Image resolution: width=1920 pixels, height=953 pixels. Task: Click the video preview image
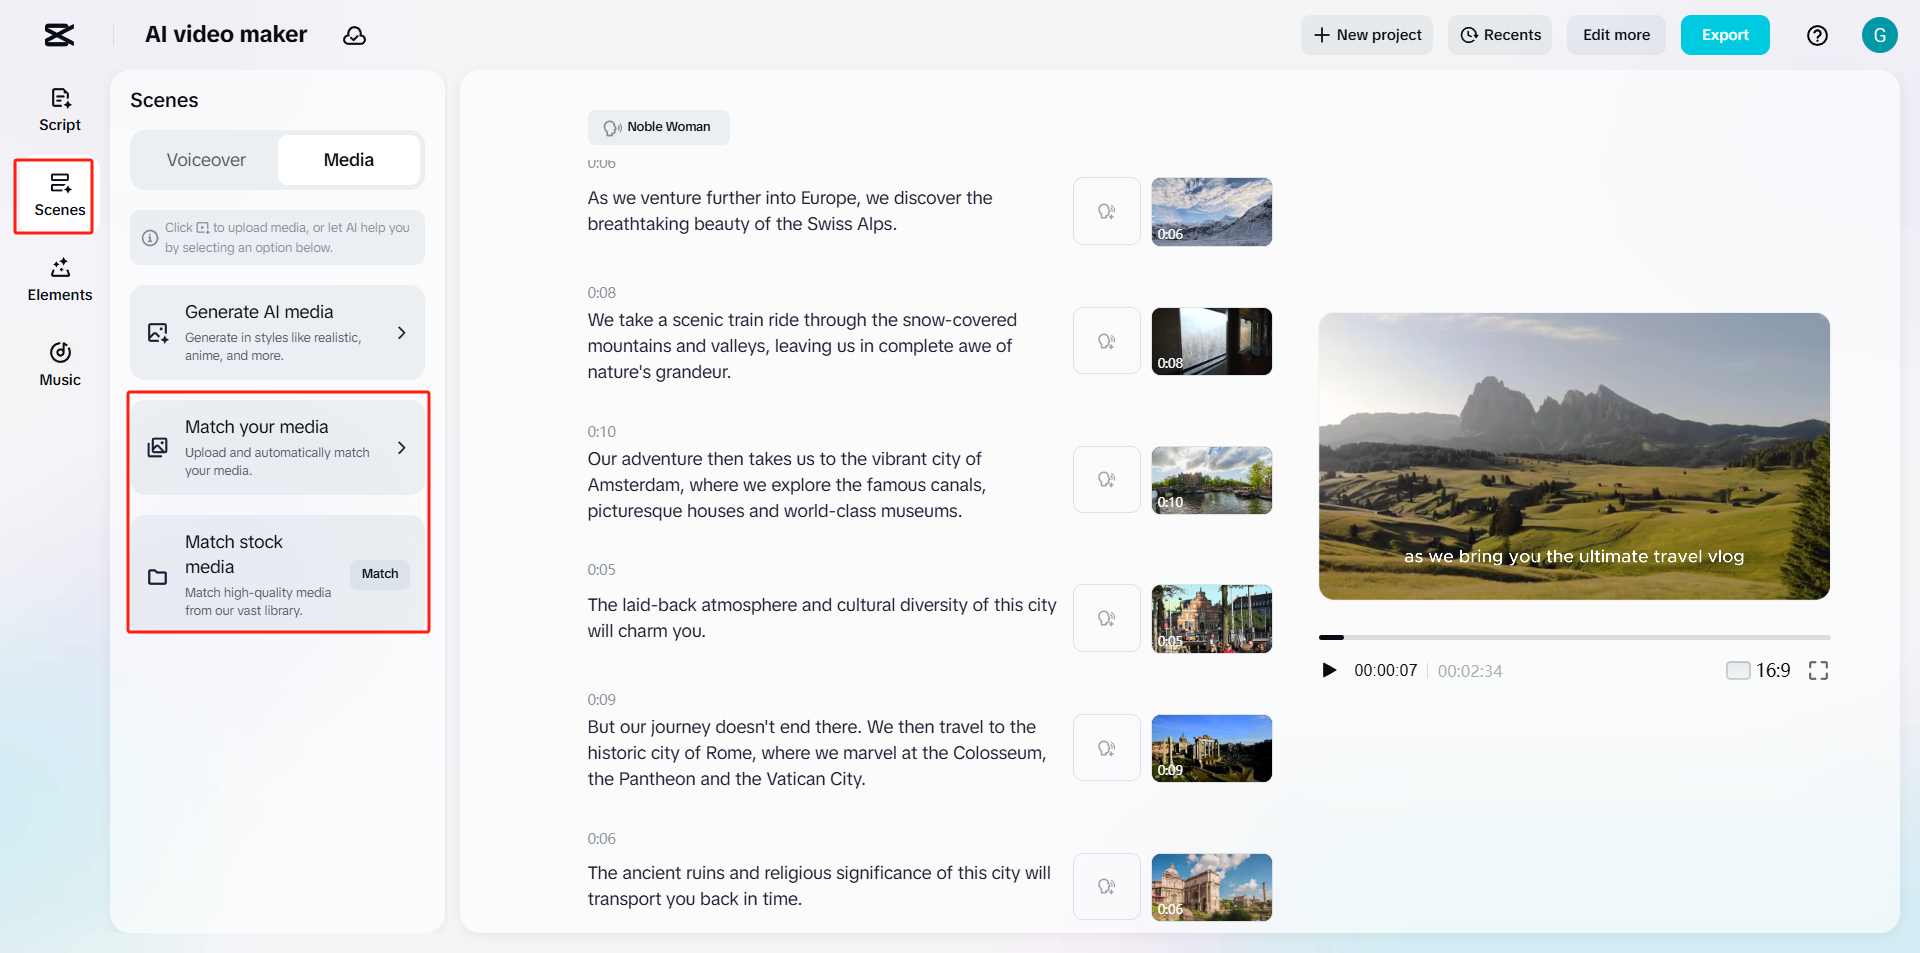coord(1574,456)
